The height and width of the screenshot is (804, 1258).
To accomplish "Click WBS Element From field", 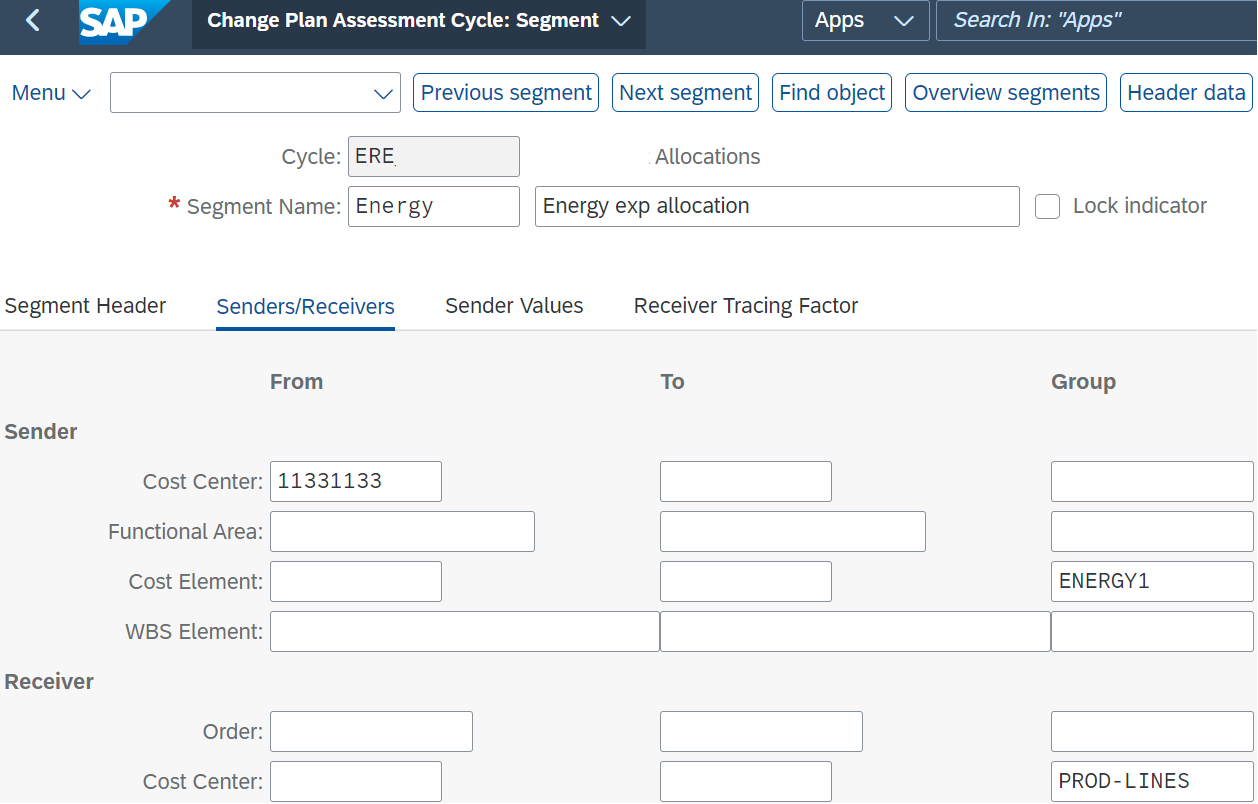I will tap(465, 631).
